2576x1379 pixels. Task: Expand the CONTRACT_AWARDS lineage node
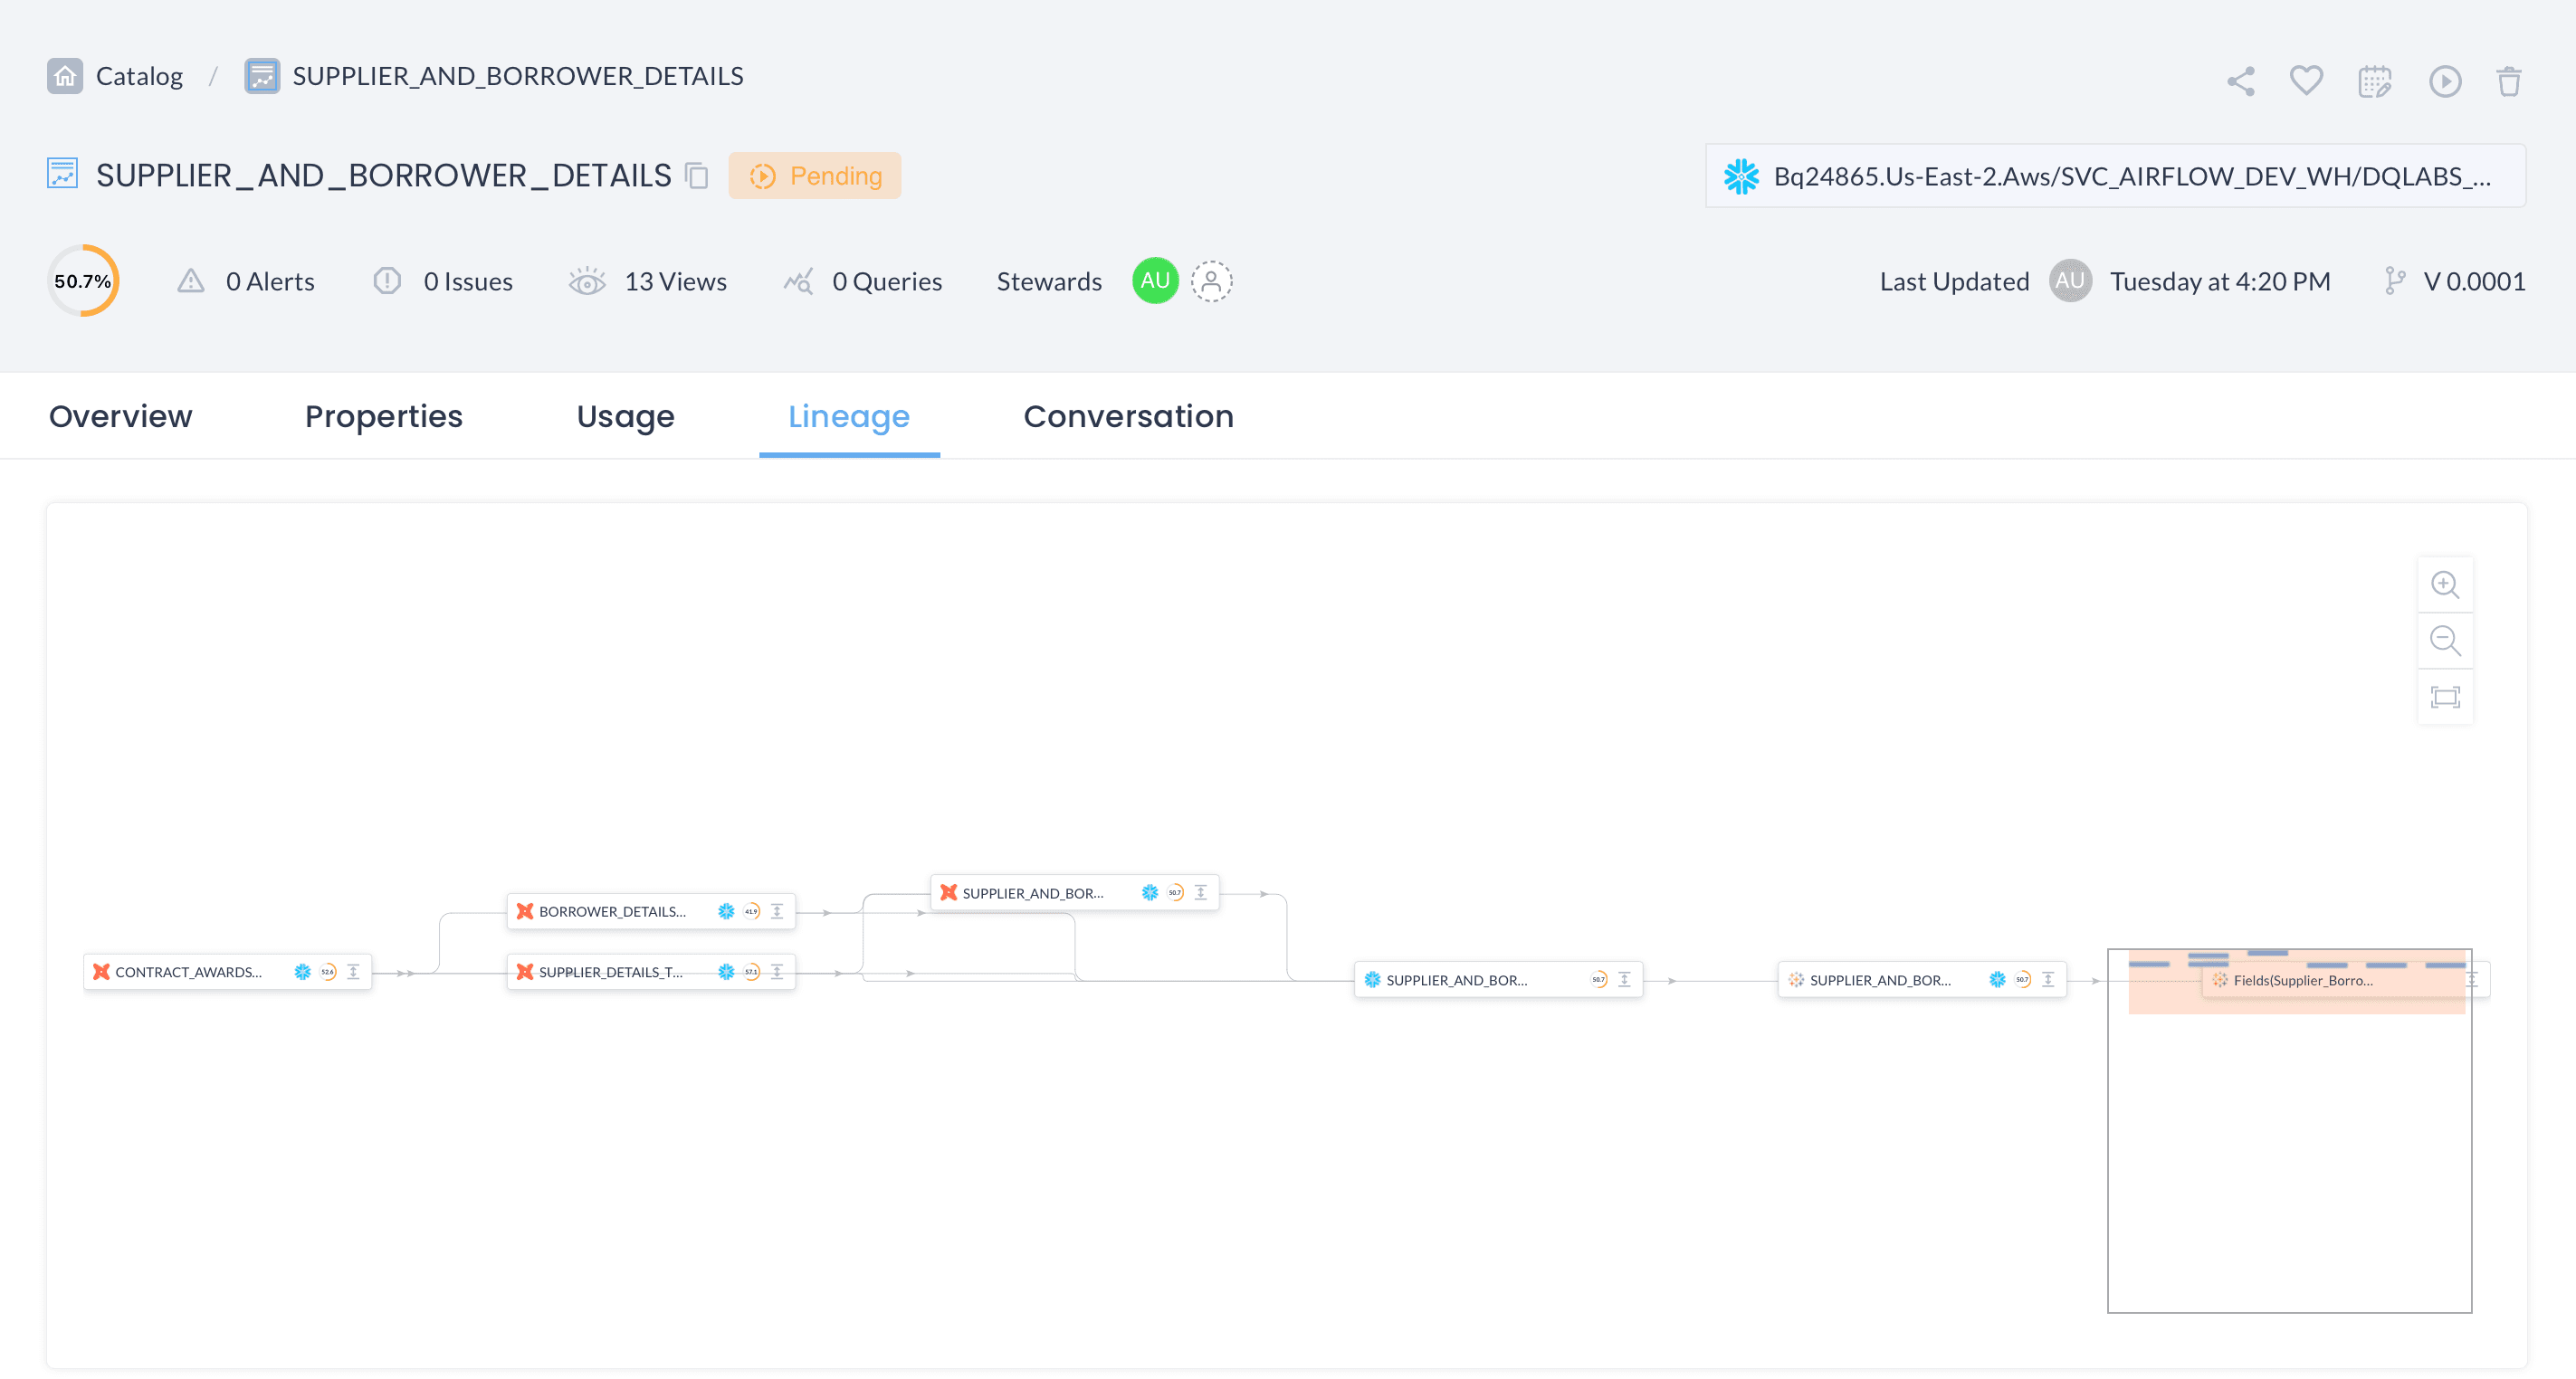coord(354,971)
